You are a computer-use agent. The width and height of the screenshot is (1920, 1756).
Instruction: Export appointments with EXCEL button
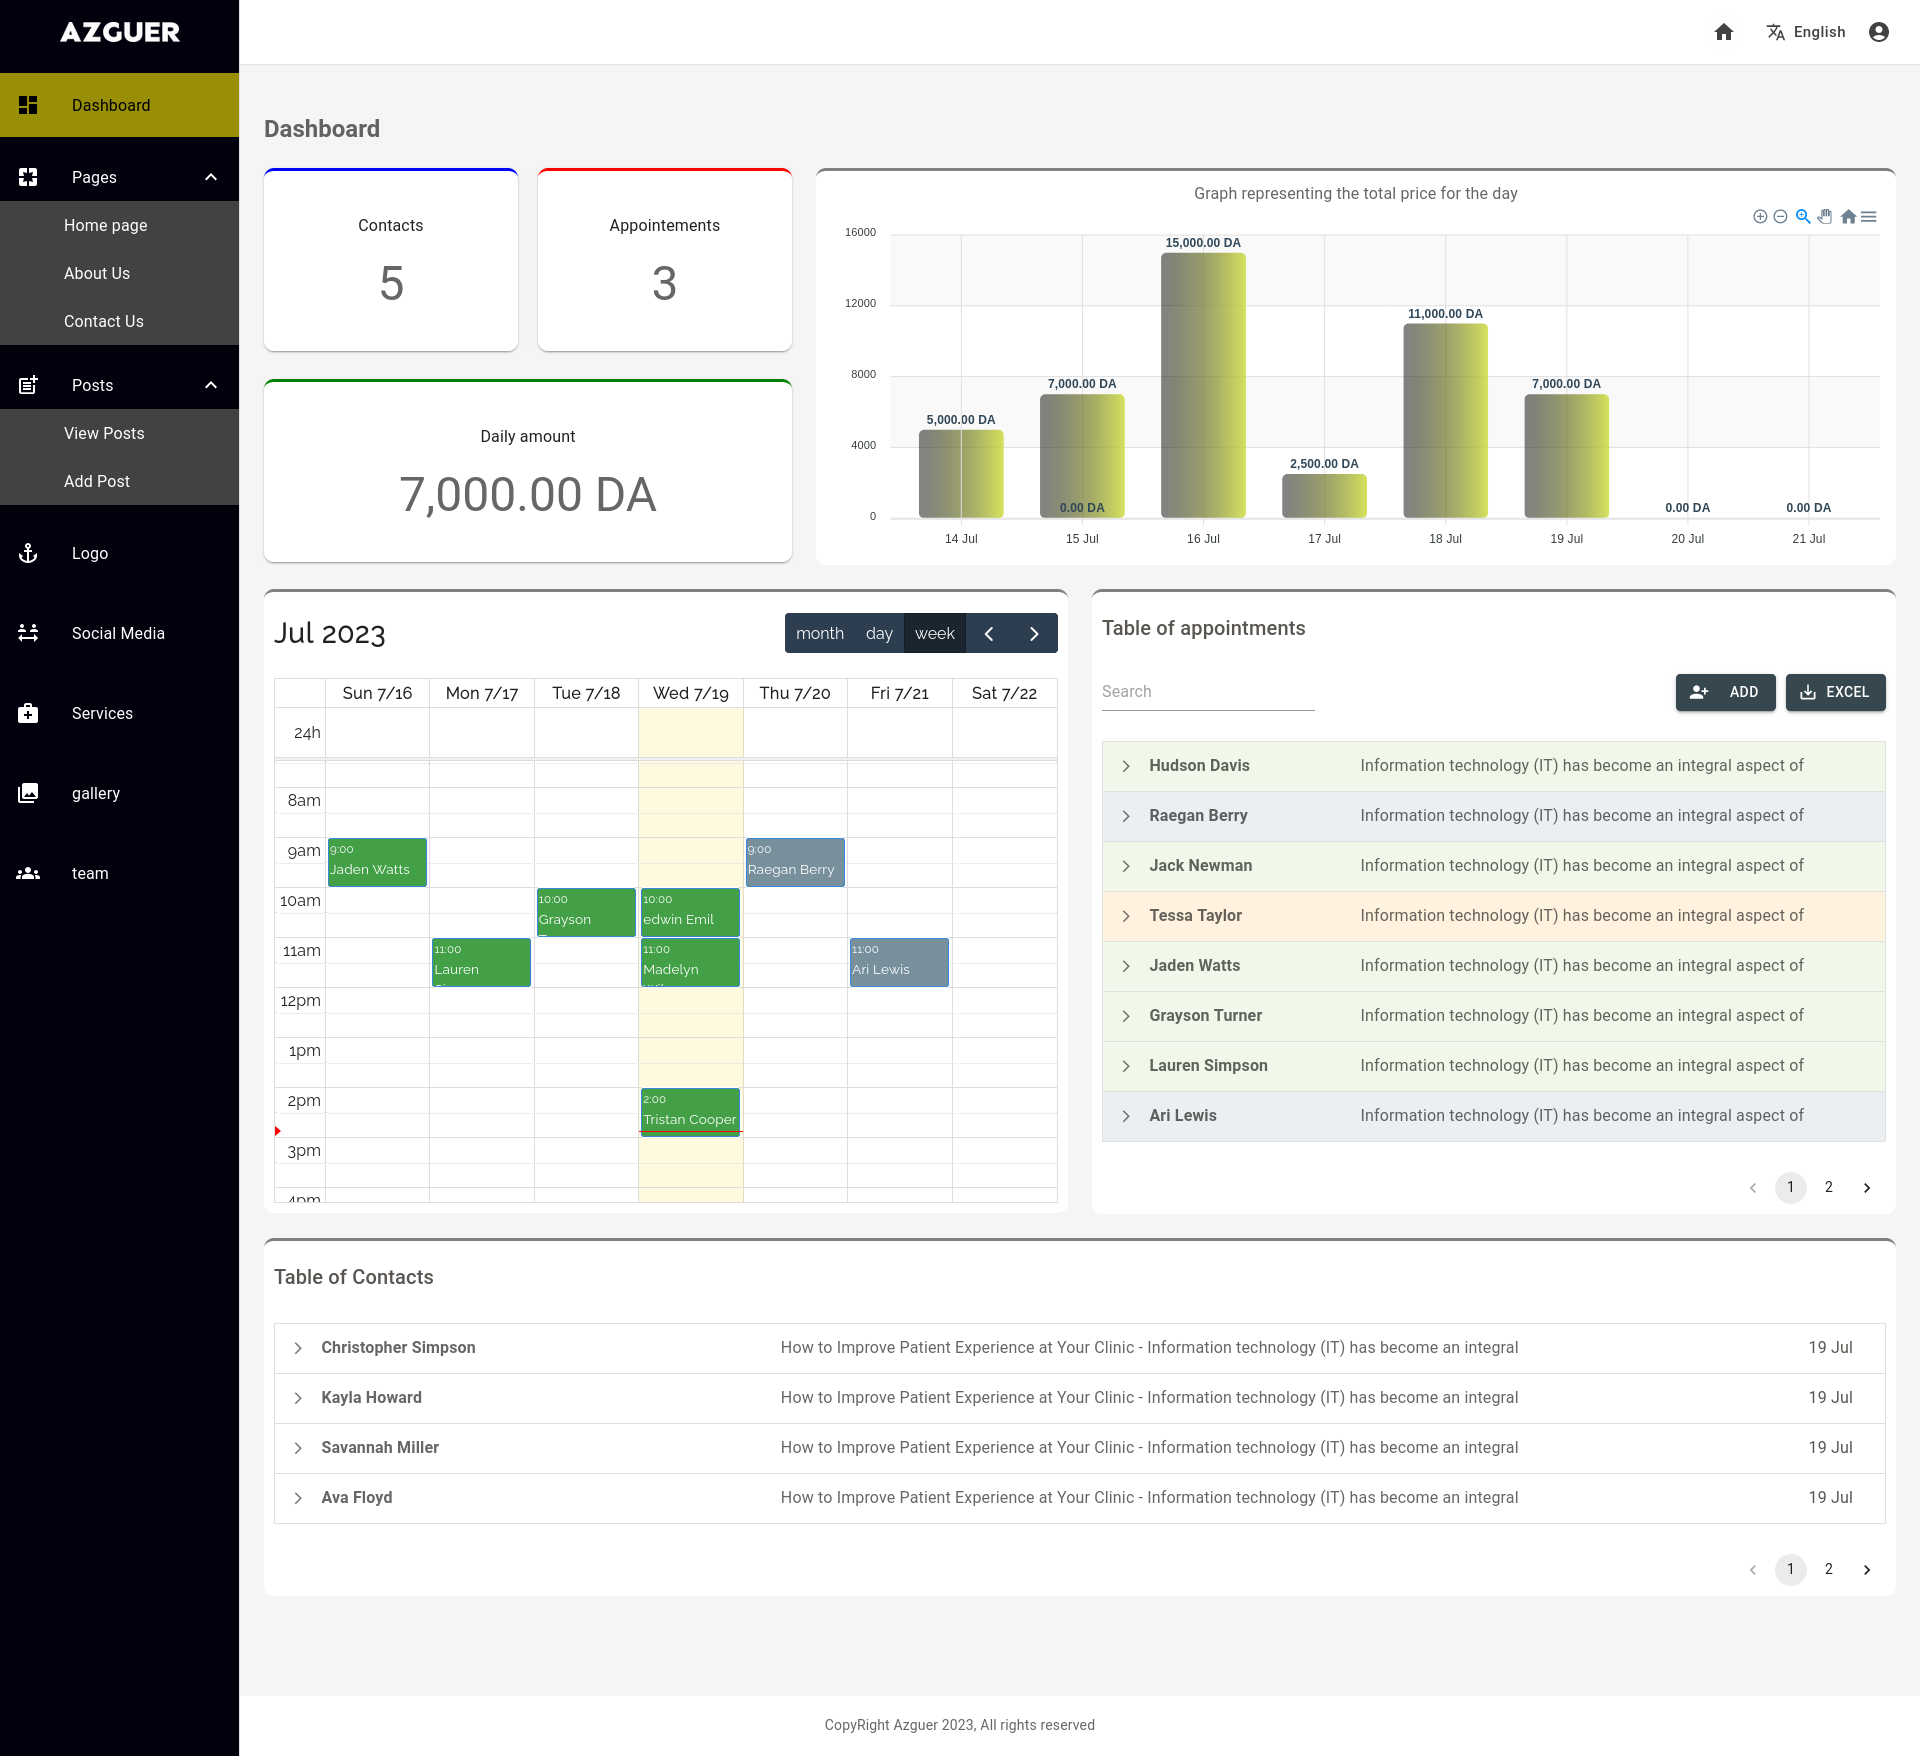[x=1835, y=692]
